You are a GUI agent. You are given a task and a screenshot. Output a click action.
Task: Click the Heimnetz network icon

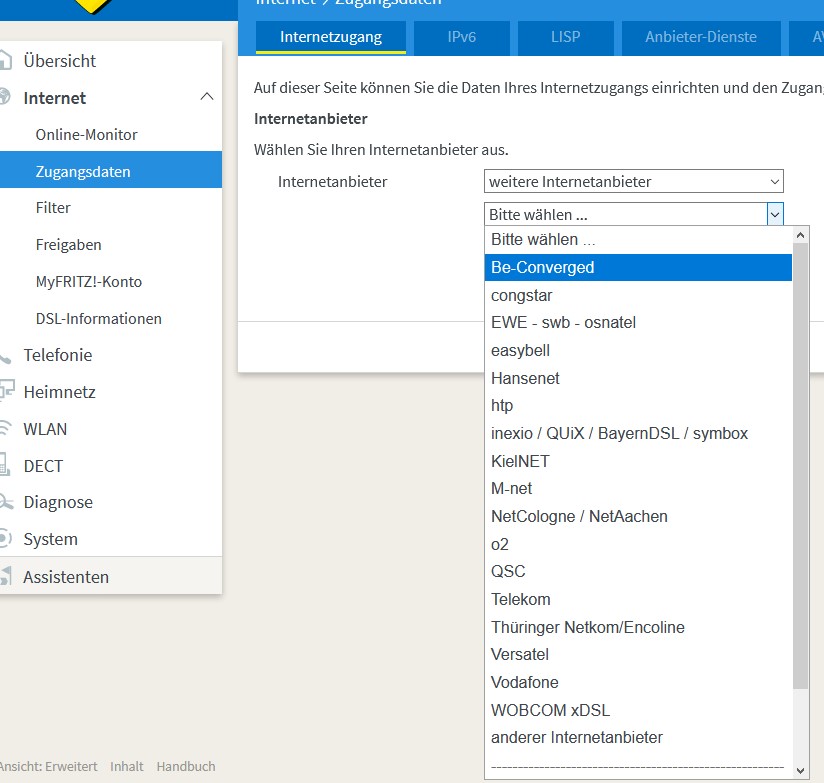pos(7,391)
